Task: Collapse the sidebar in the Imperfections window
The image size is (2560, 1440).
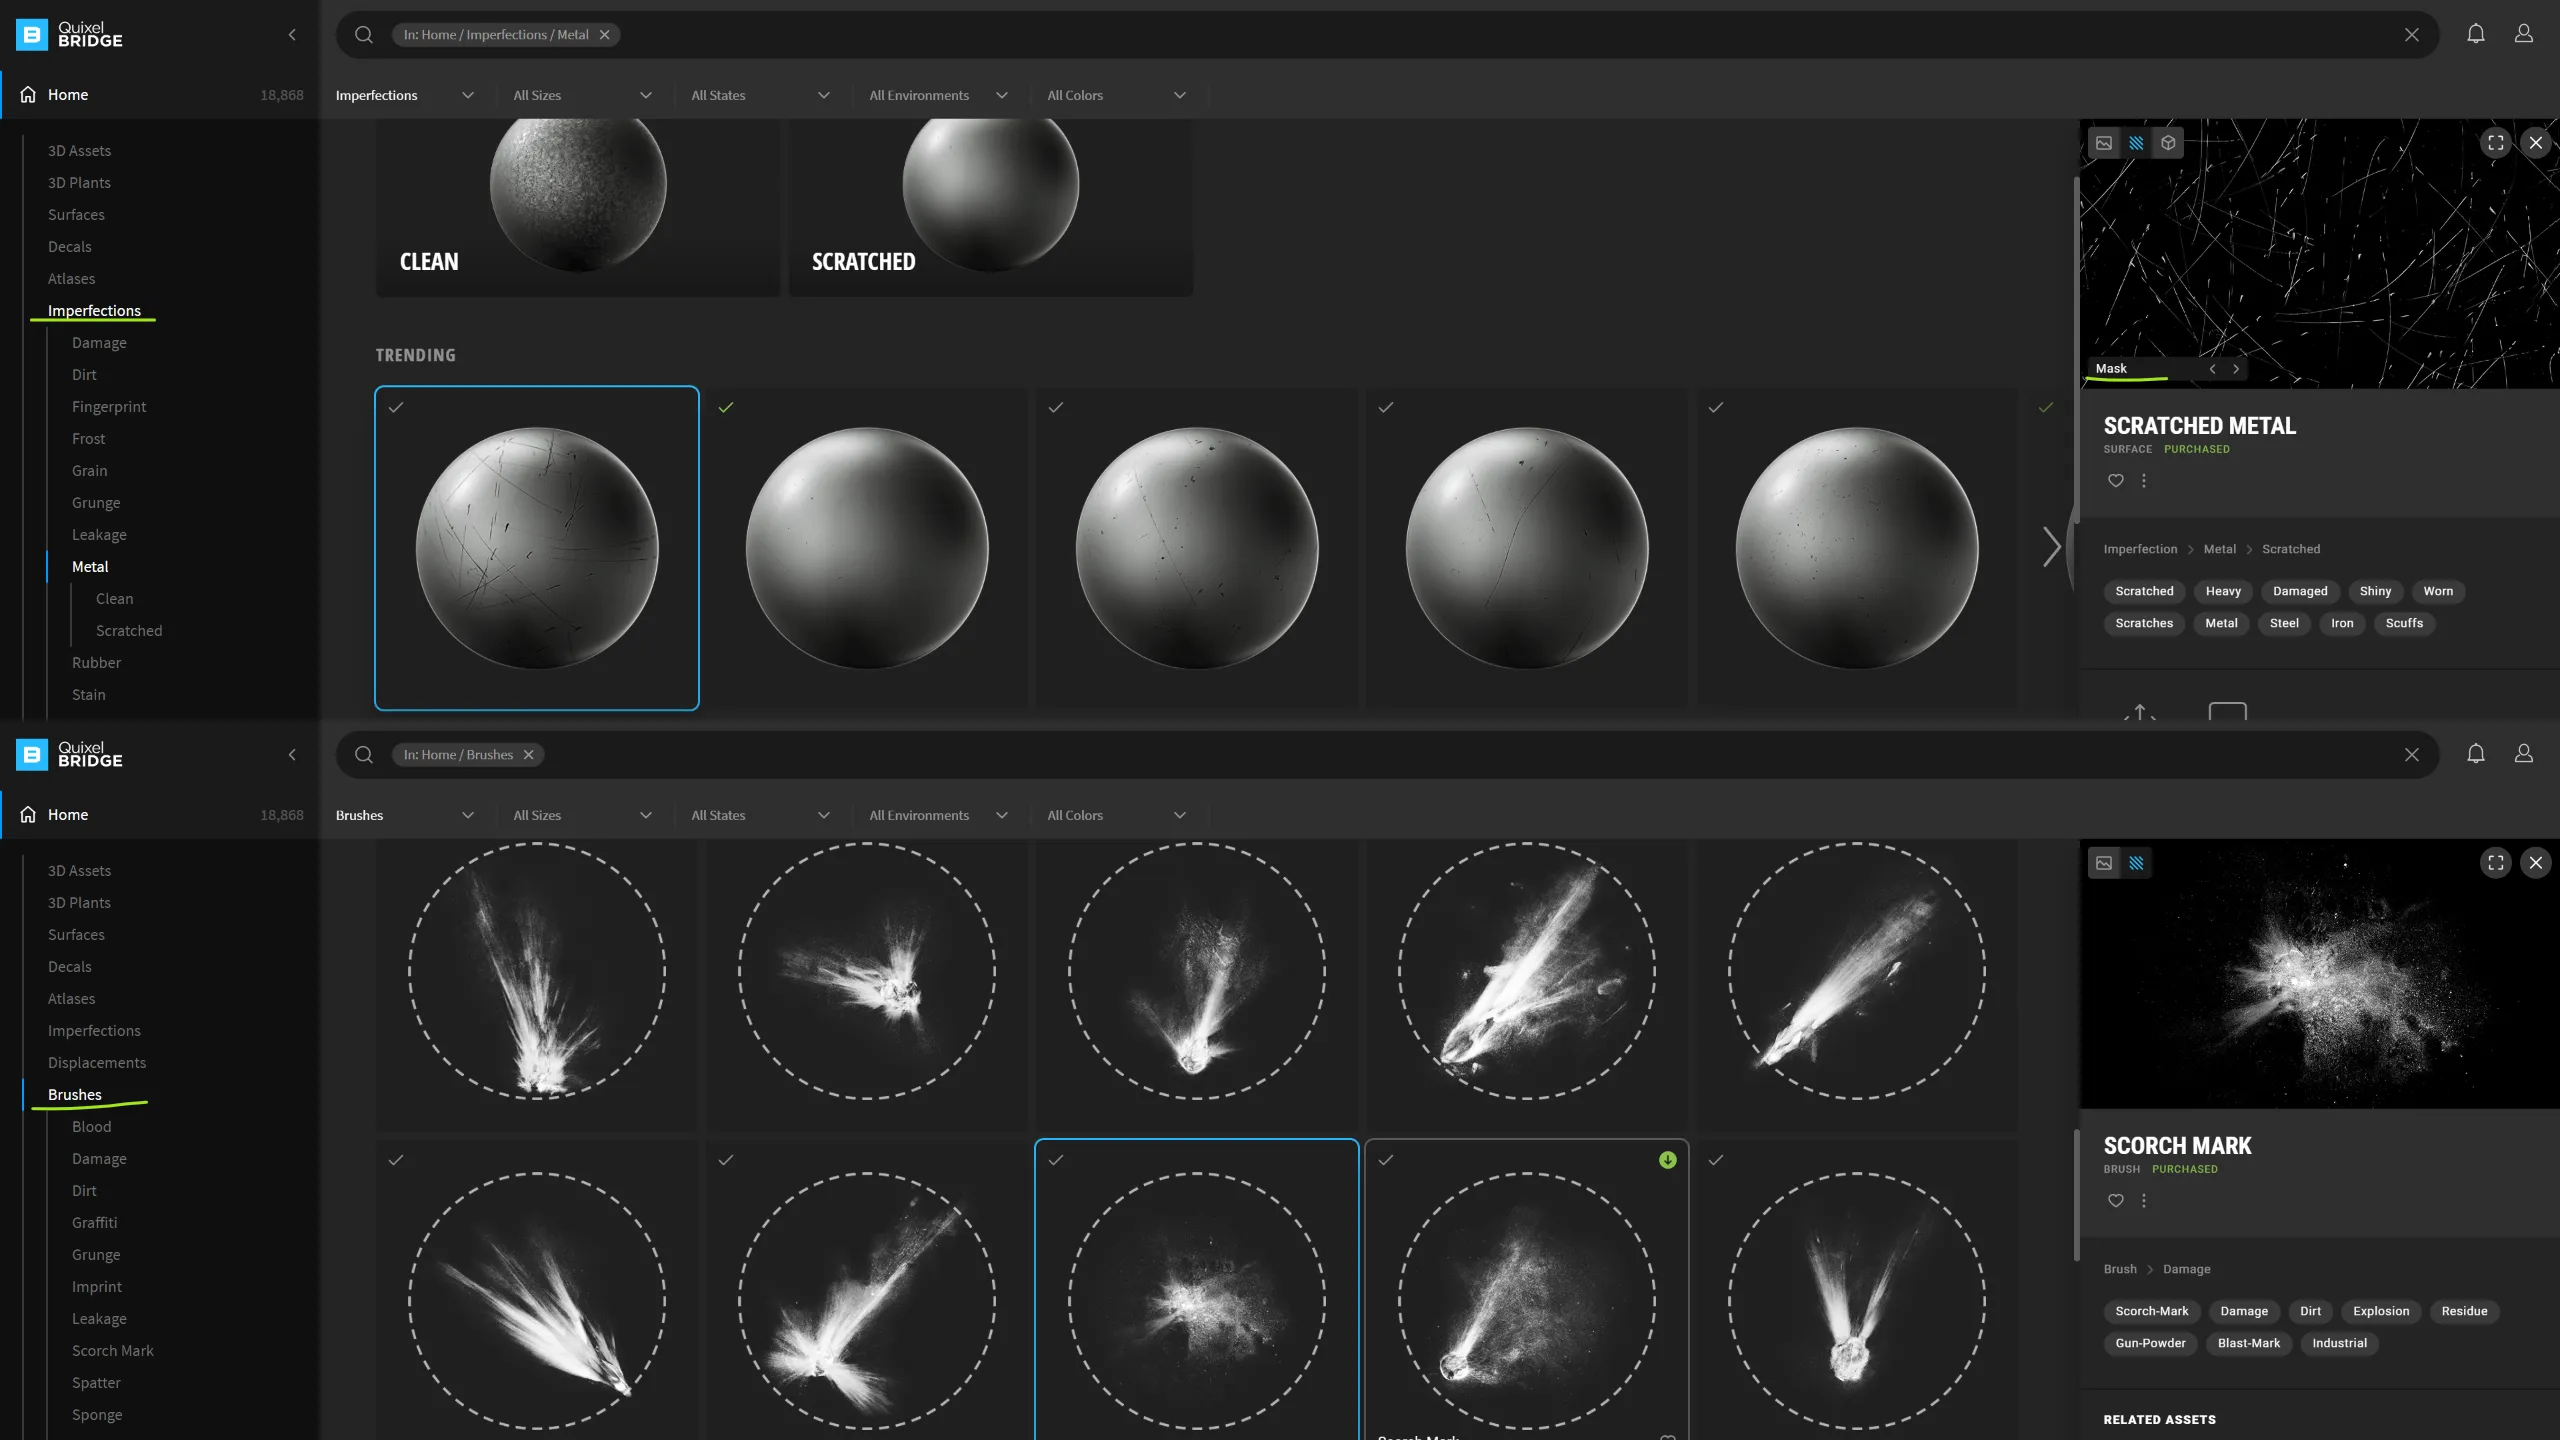Action: coord(292,35)
